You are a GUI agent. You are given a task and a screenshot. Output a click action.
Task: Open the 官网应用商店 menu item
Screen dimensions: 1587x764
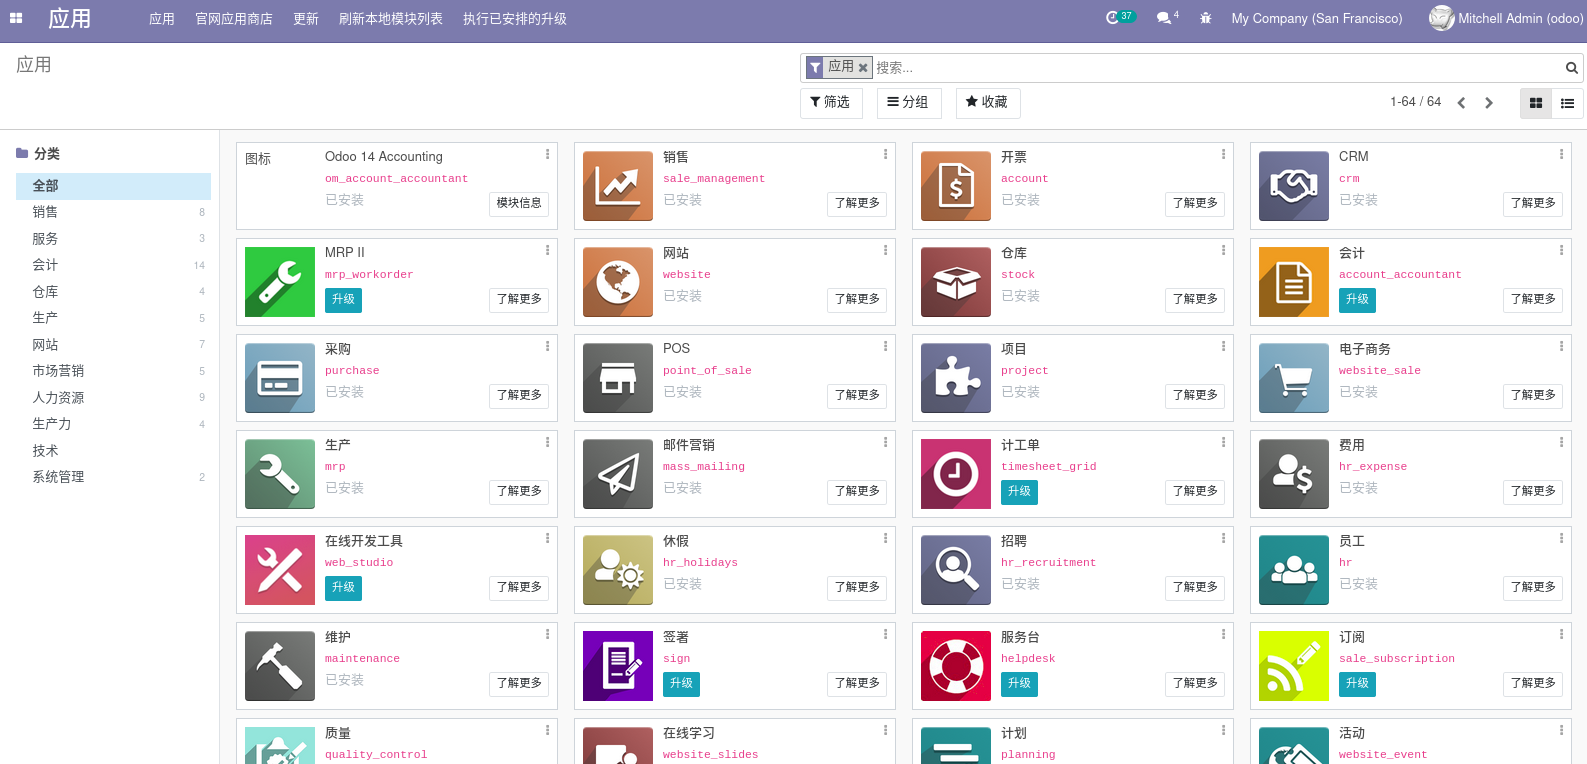[233, 19]
